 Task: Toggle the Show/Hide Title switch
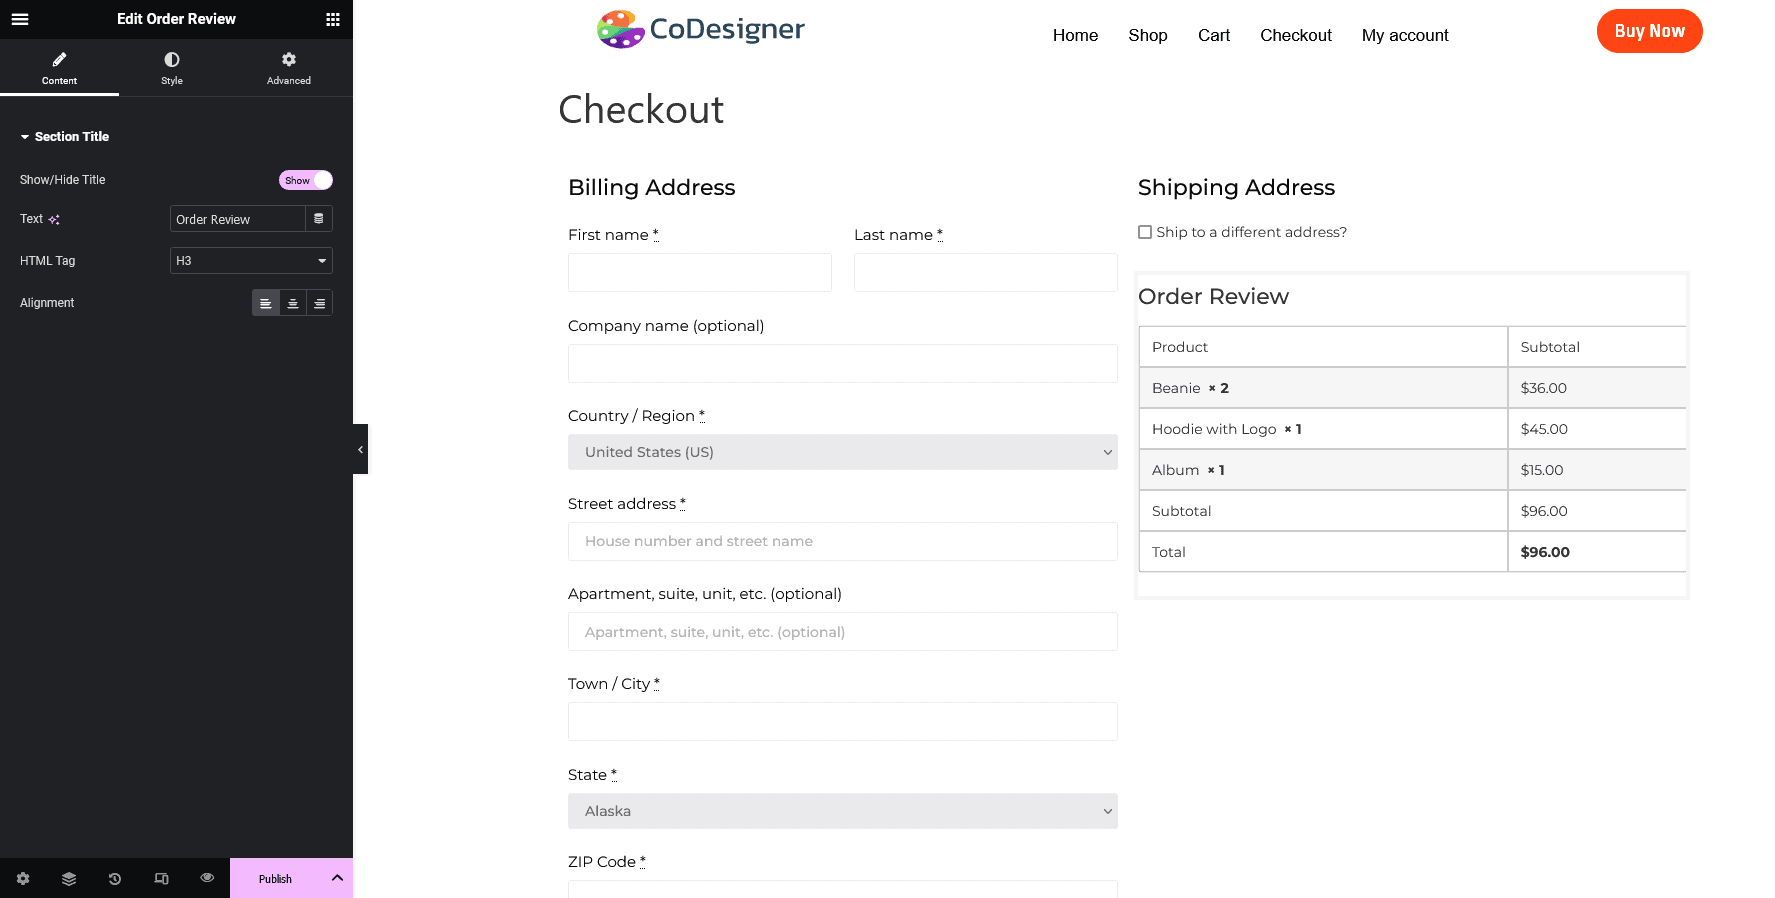point(305,180)
